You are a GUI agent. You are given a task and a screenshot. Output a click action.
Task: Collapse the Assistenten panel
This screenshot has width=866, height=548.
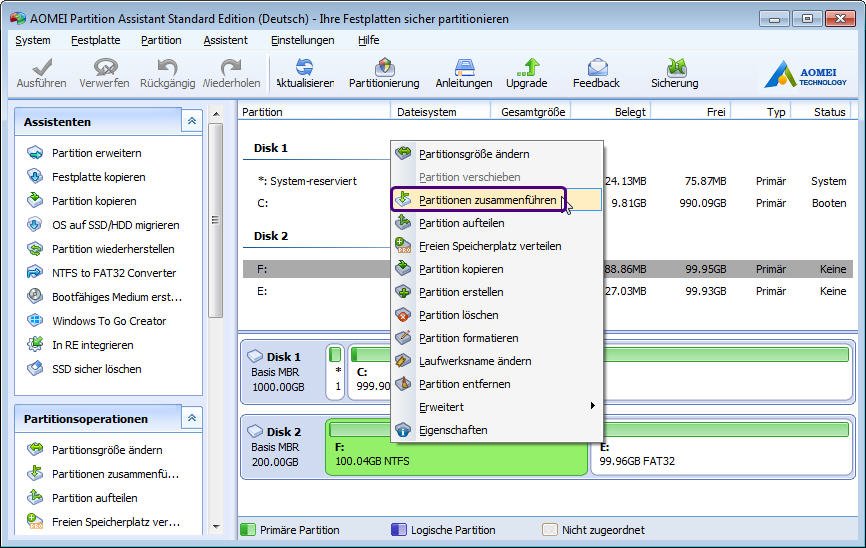click(x=192, y=121)
